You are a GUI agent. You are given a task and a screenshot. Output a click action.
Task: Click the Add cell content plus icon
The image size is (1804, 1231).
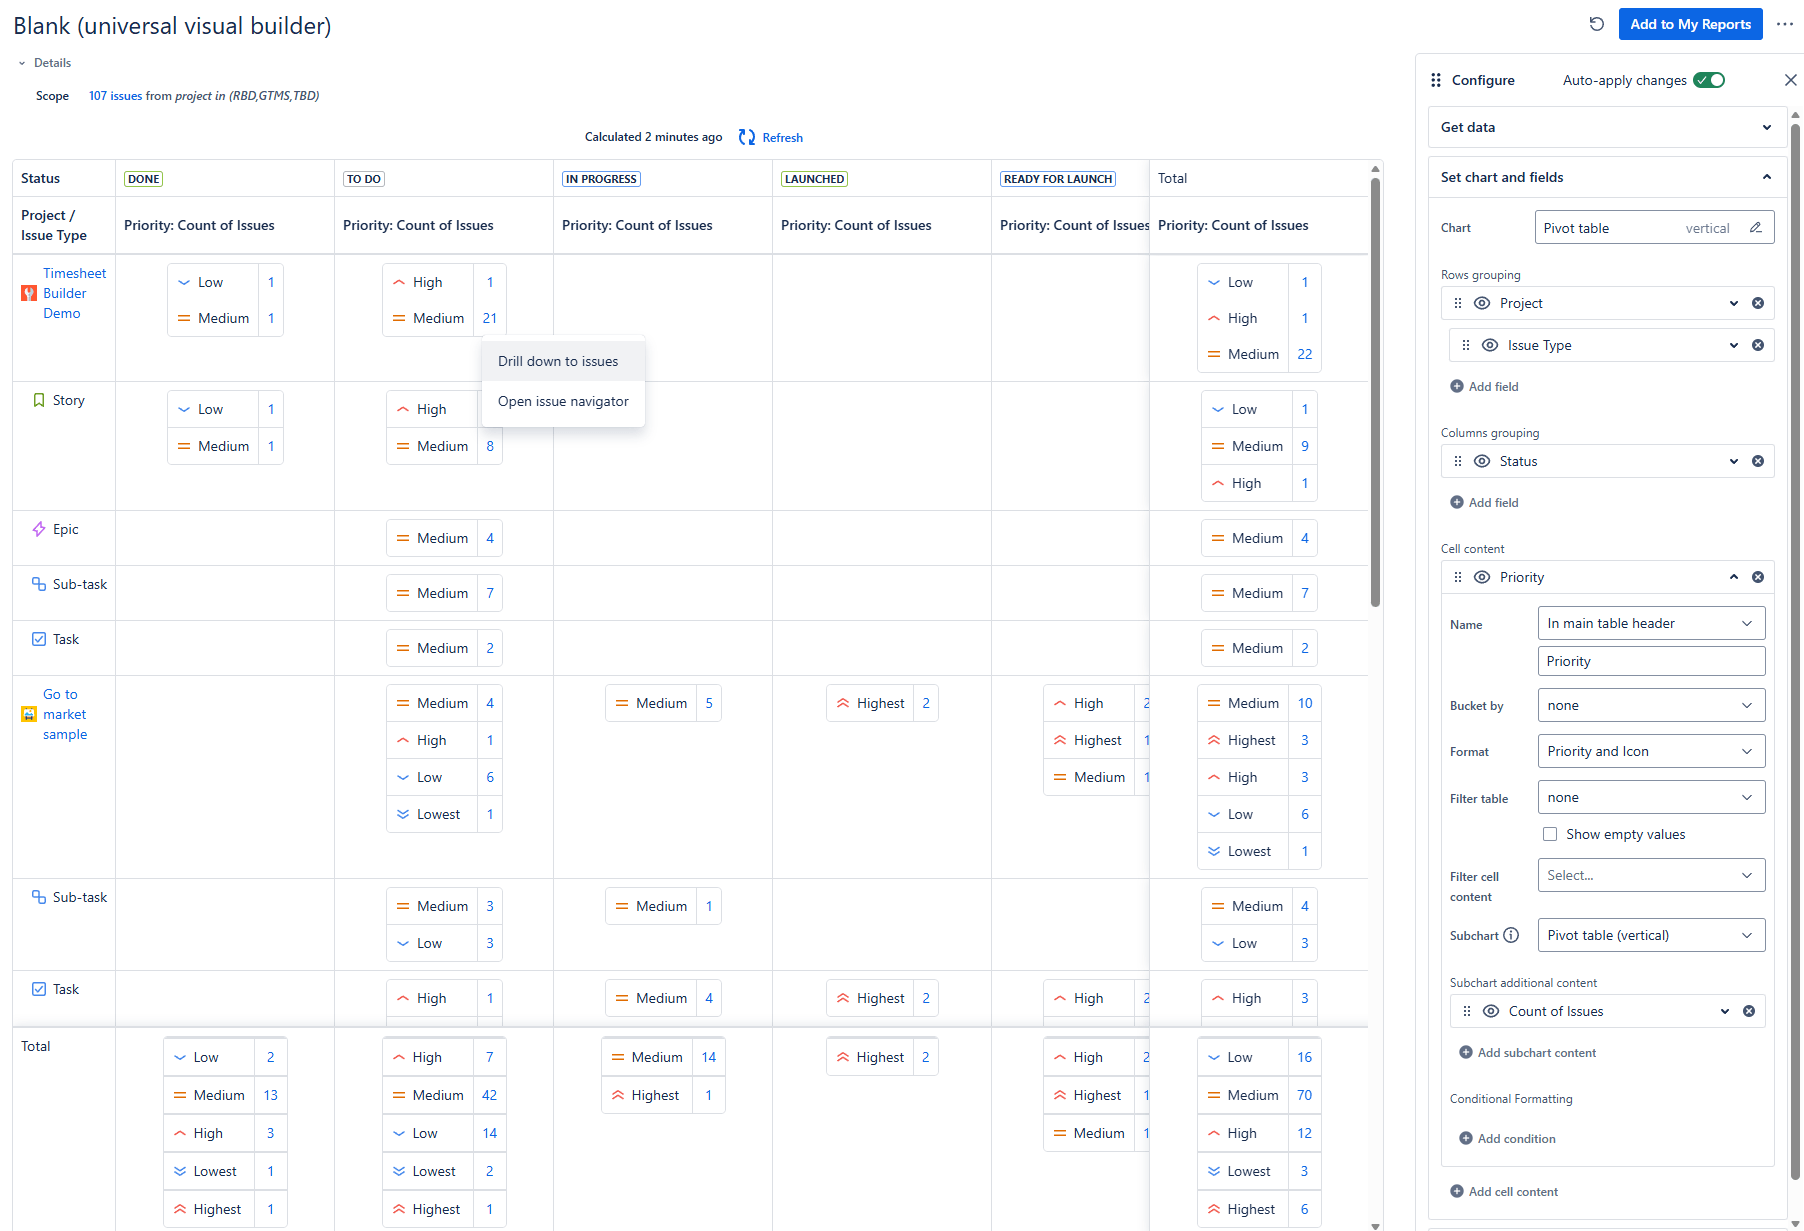(1457, 1191)
